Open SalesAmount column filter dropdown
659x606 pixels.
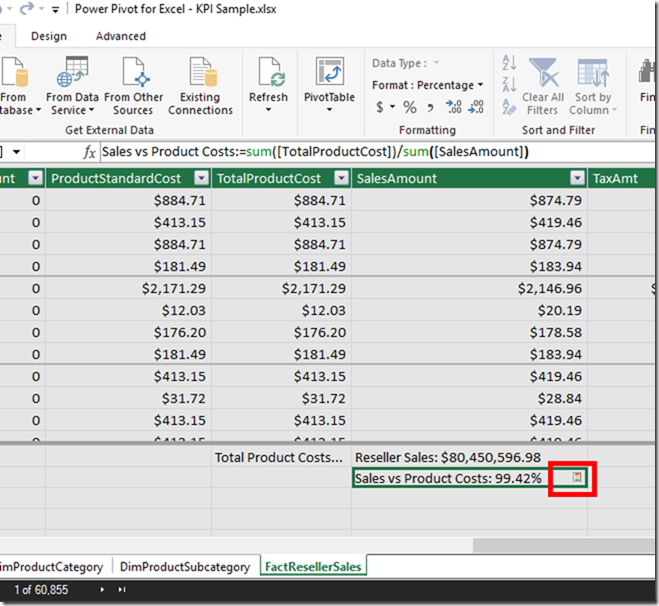click(577, 178)
